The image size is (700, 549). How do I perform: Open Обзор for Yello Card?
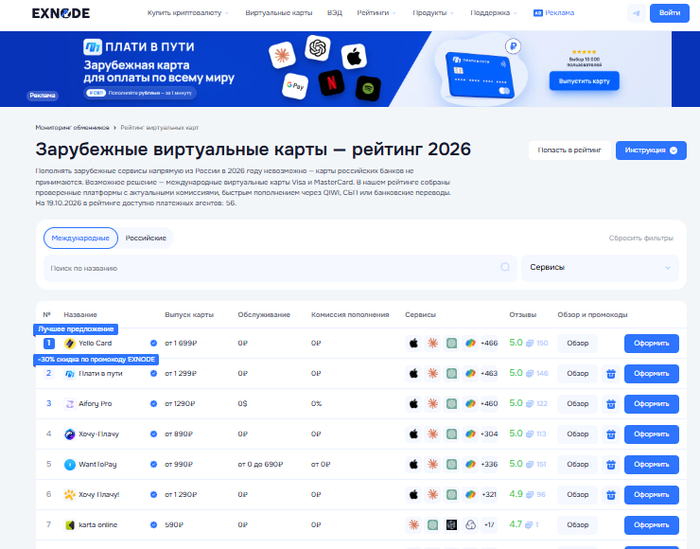point(577,343)
